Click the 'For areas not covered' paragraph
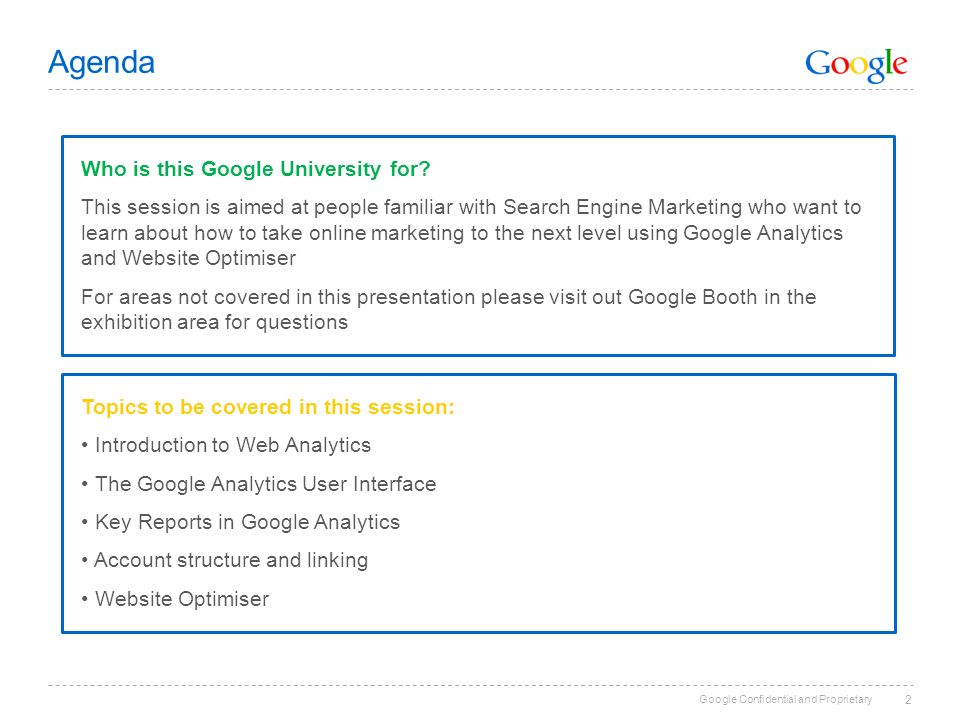Image resolution: width=960 pixels, height=720 pixels. [449, 310]
